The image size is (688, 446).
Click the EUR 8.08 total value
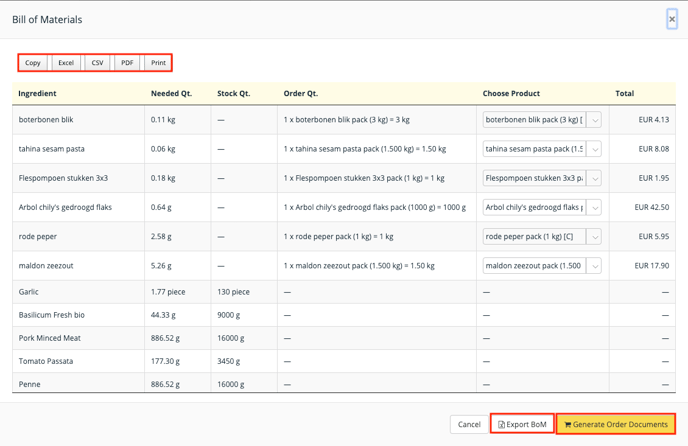pyautogui.click(x=654, y=149)
